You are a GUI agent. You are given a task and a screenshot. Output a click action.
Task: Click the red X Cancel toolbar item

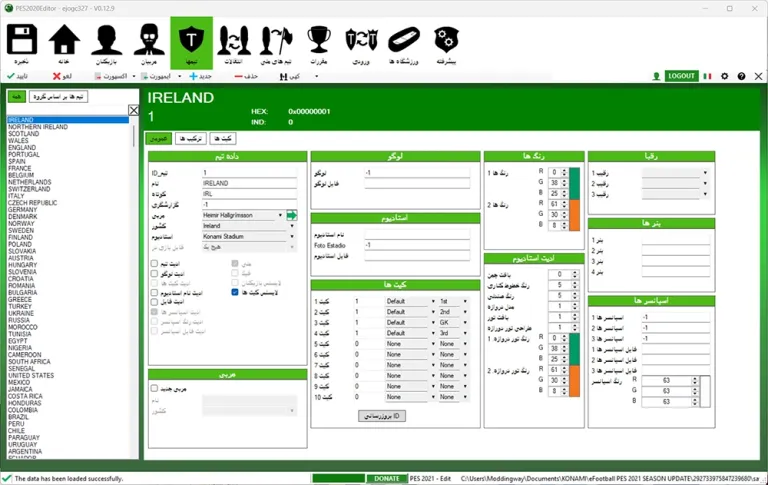(x=62, y=76)
